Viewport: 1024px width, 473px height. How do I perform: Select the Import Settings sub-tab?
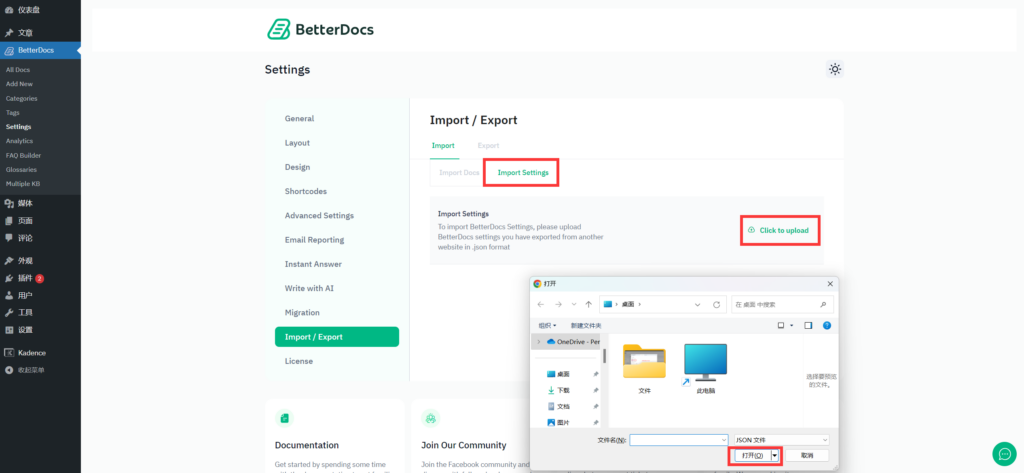[x=523, y=172]
